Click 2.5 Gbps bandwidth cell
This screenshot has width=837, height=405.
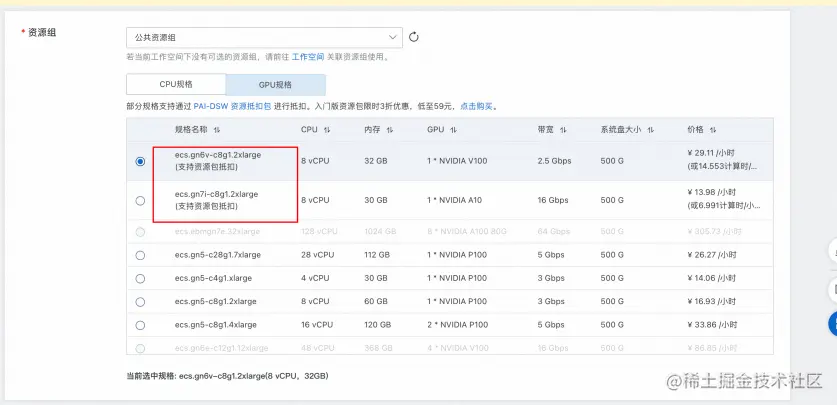pos(555,161)
